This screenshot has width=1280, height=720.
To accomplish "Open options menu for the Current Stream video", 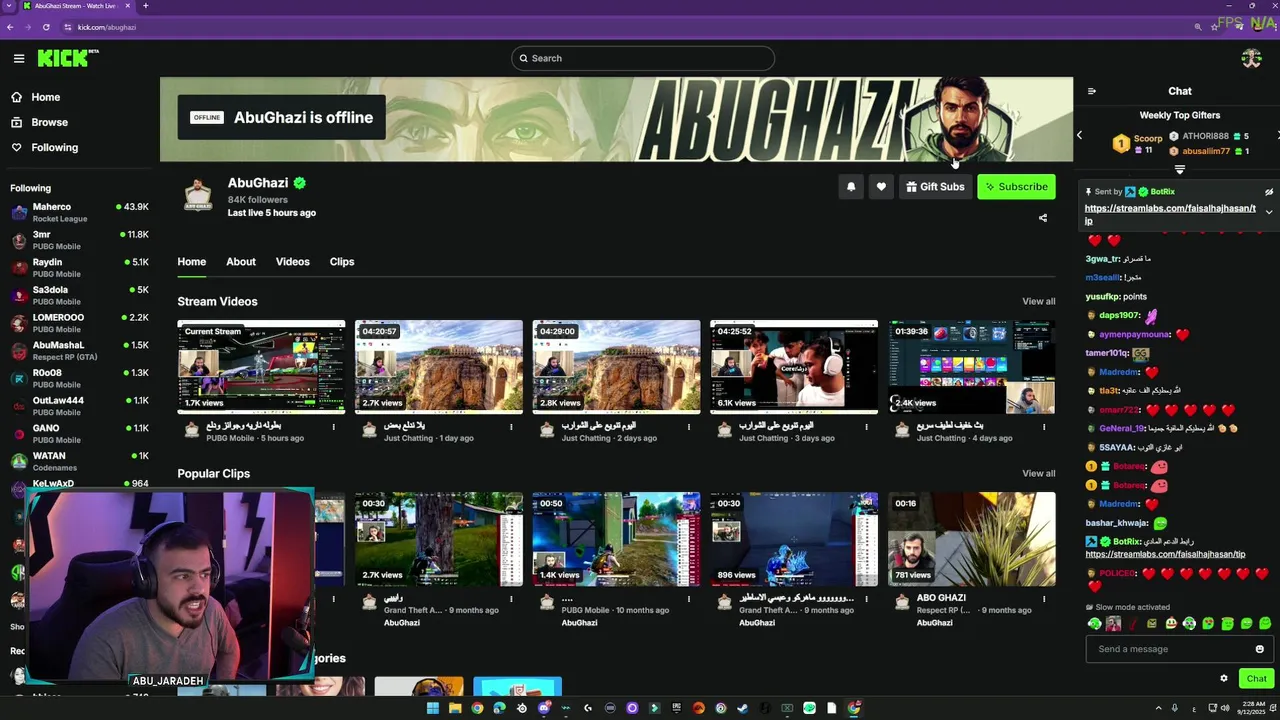I will coord(333,427).
